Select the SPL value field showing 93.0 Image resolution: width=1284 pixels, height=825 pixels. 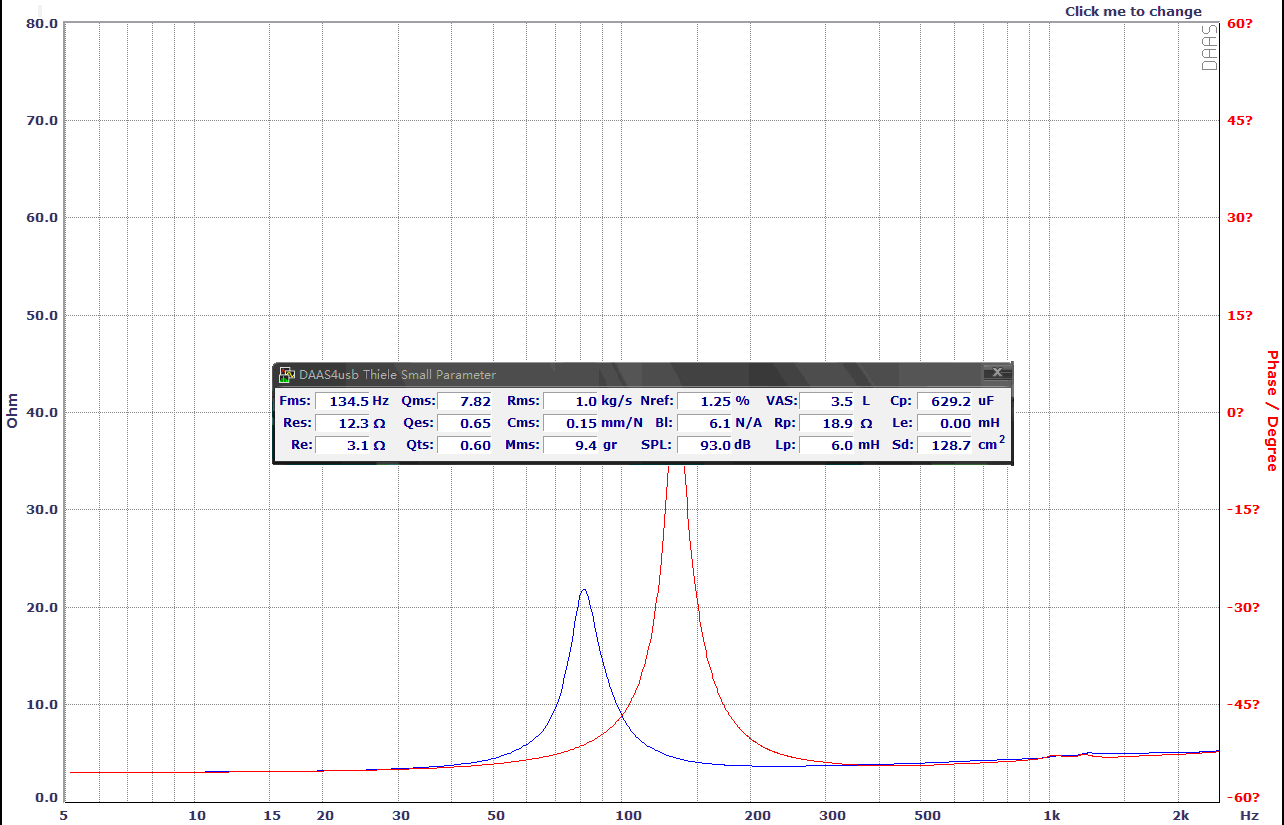(x=704, y=445)
